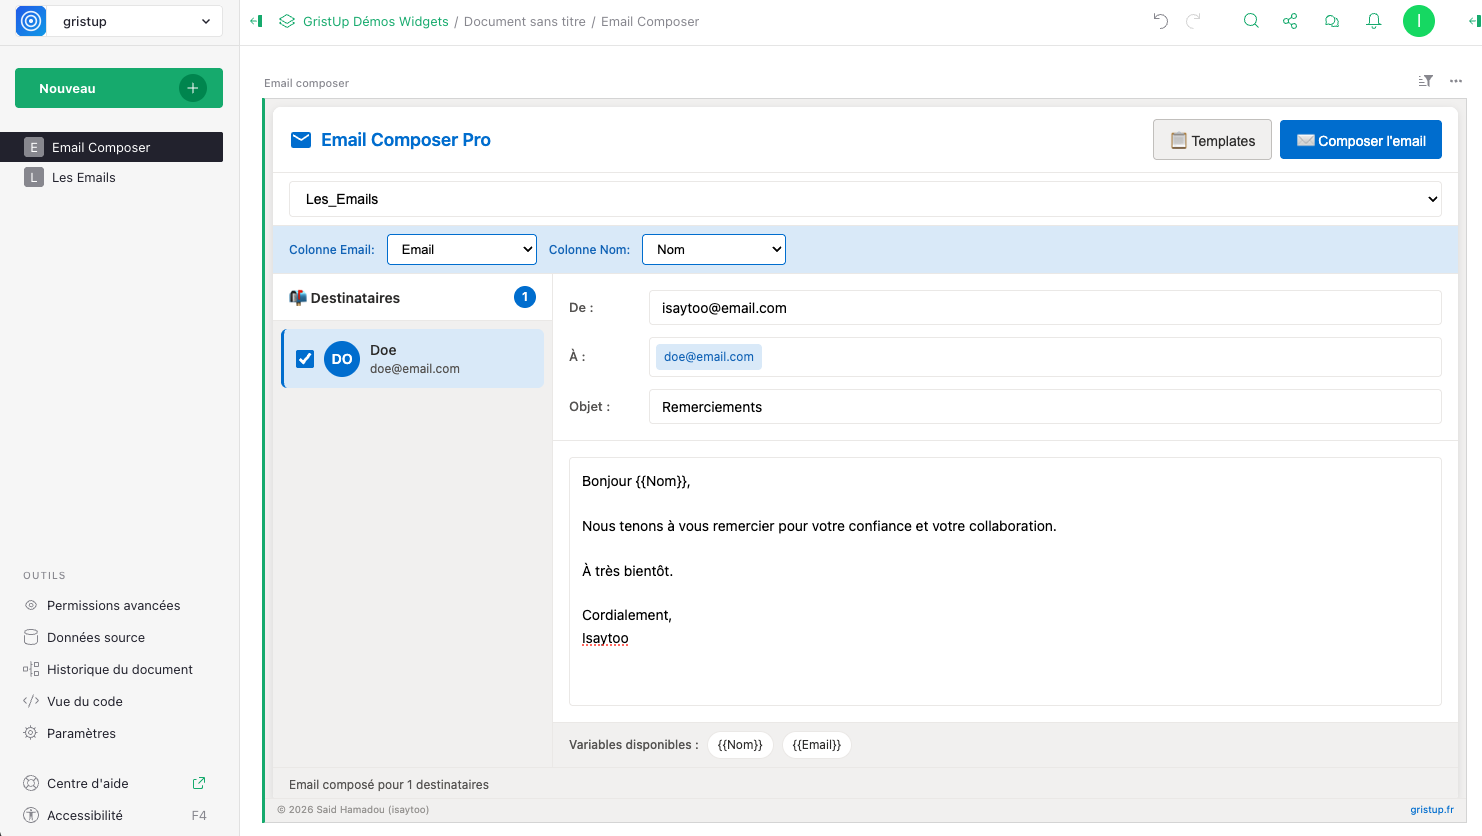Open the Colonne Nom dropdown

pos(714,250)
